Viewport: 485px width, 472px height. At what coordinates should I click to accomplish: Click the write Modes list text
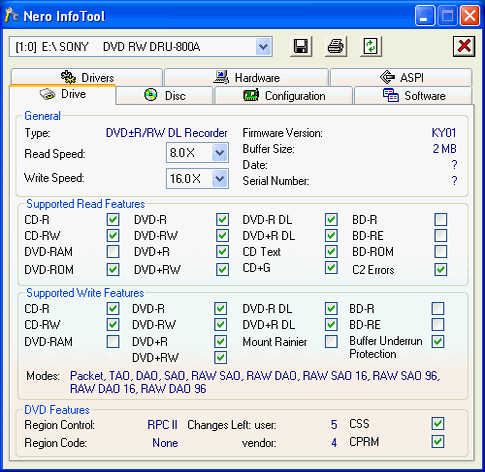tap(255, 382)
